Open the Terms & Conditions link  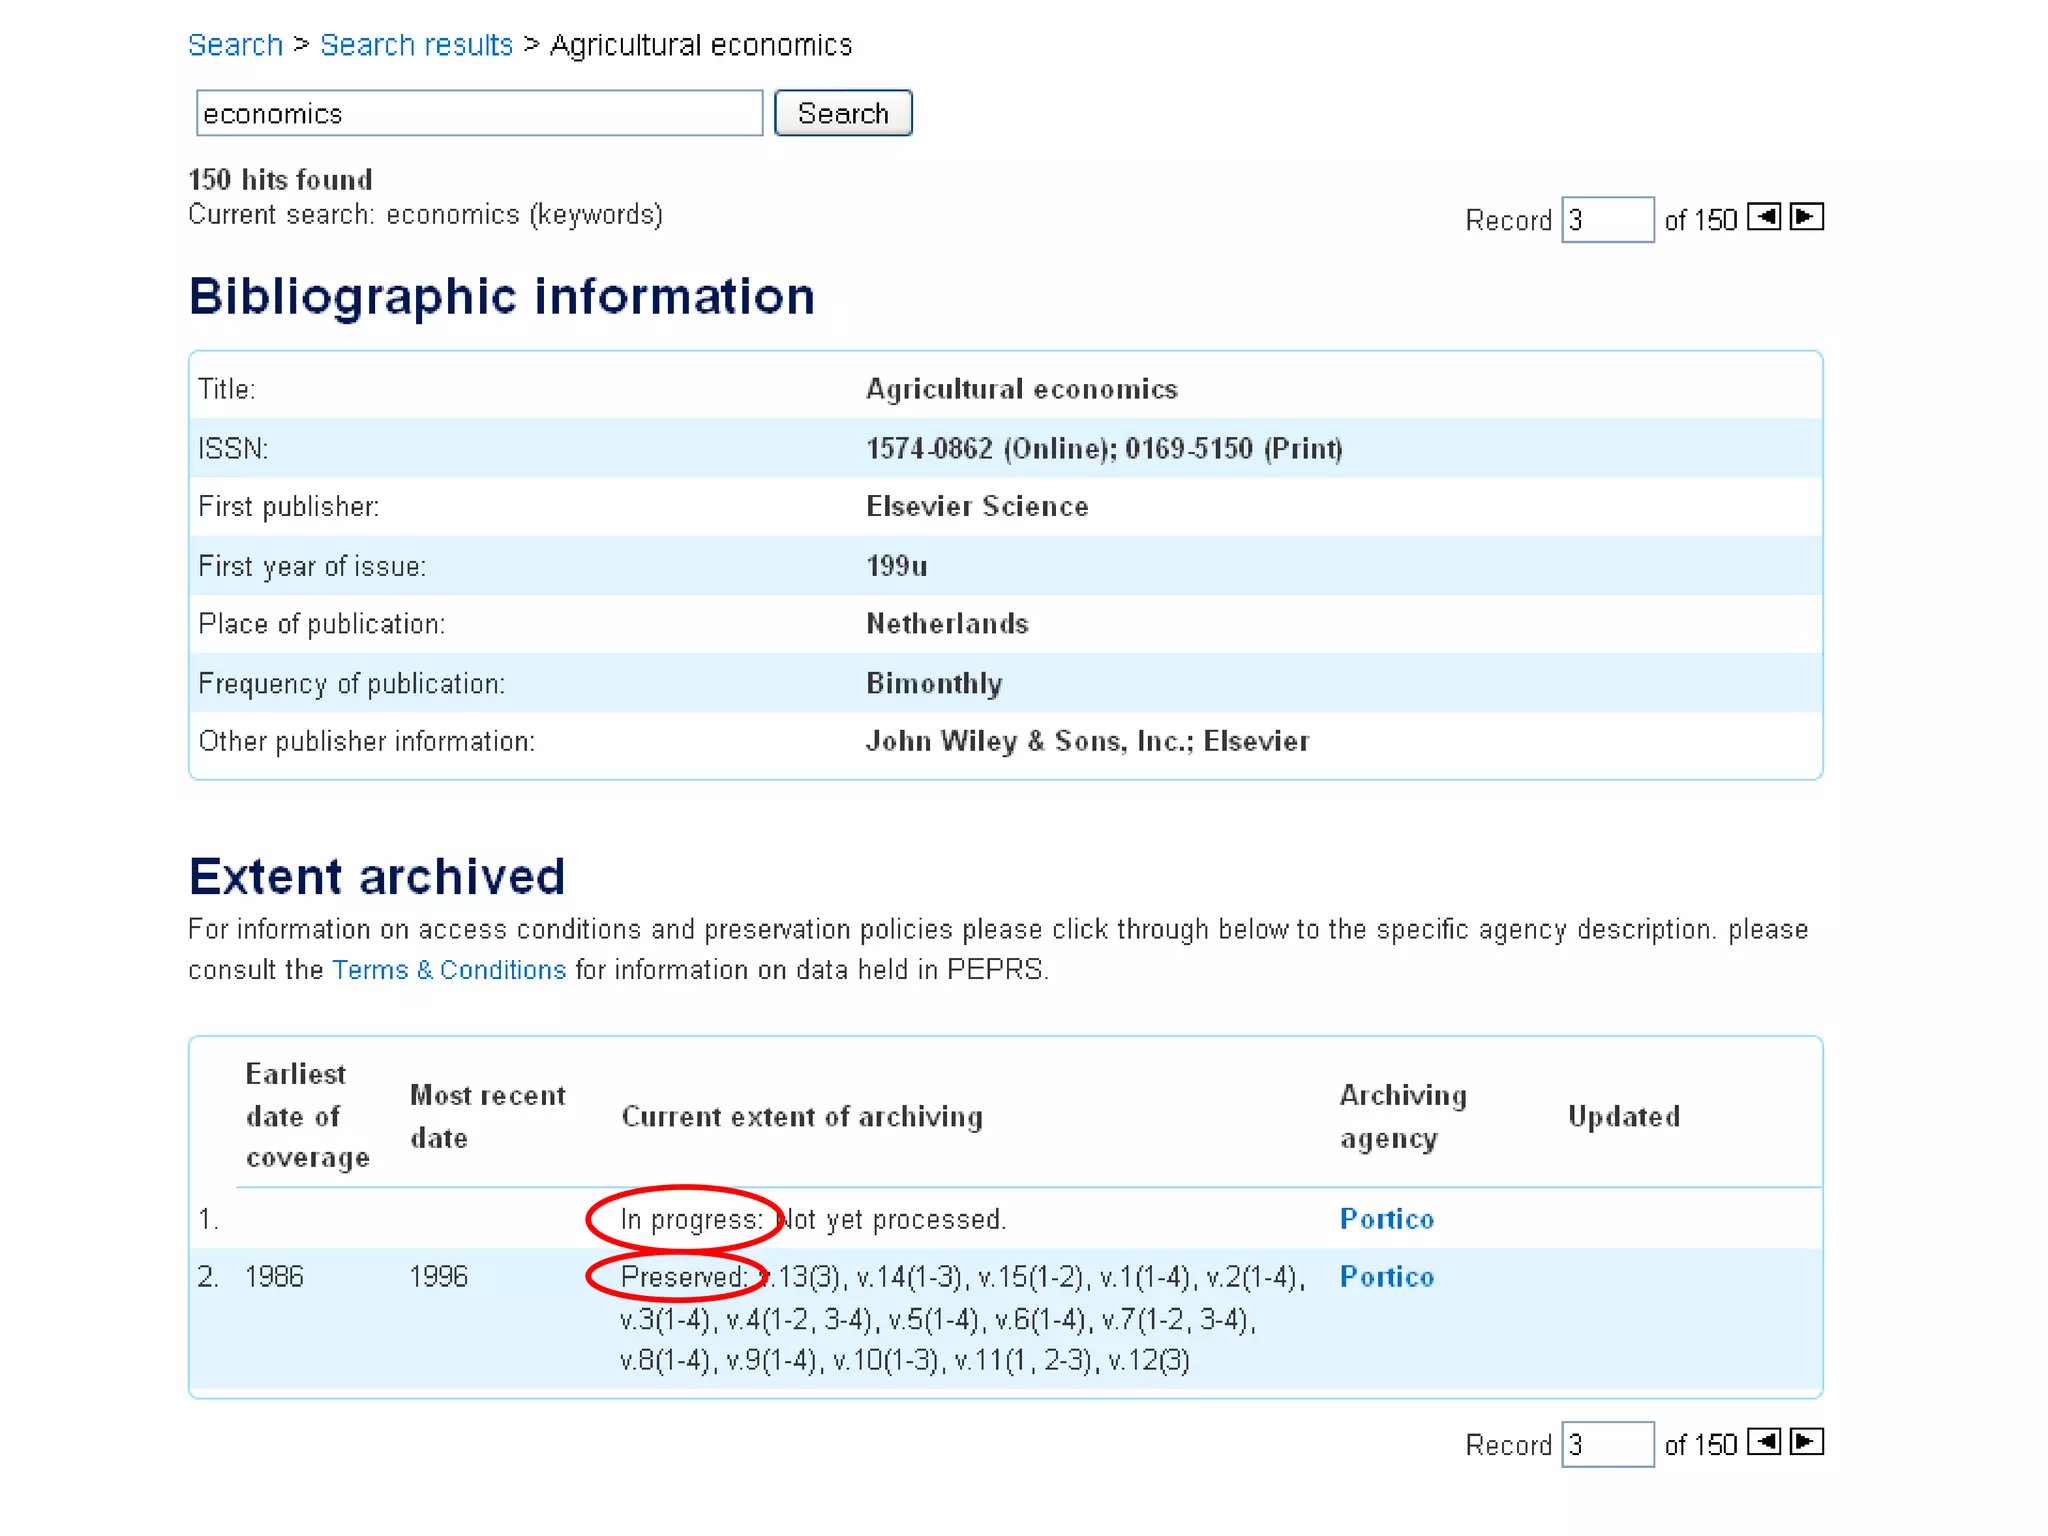(449, 969)
